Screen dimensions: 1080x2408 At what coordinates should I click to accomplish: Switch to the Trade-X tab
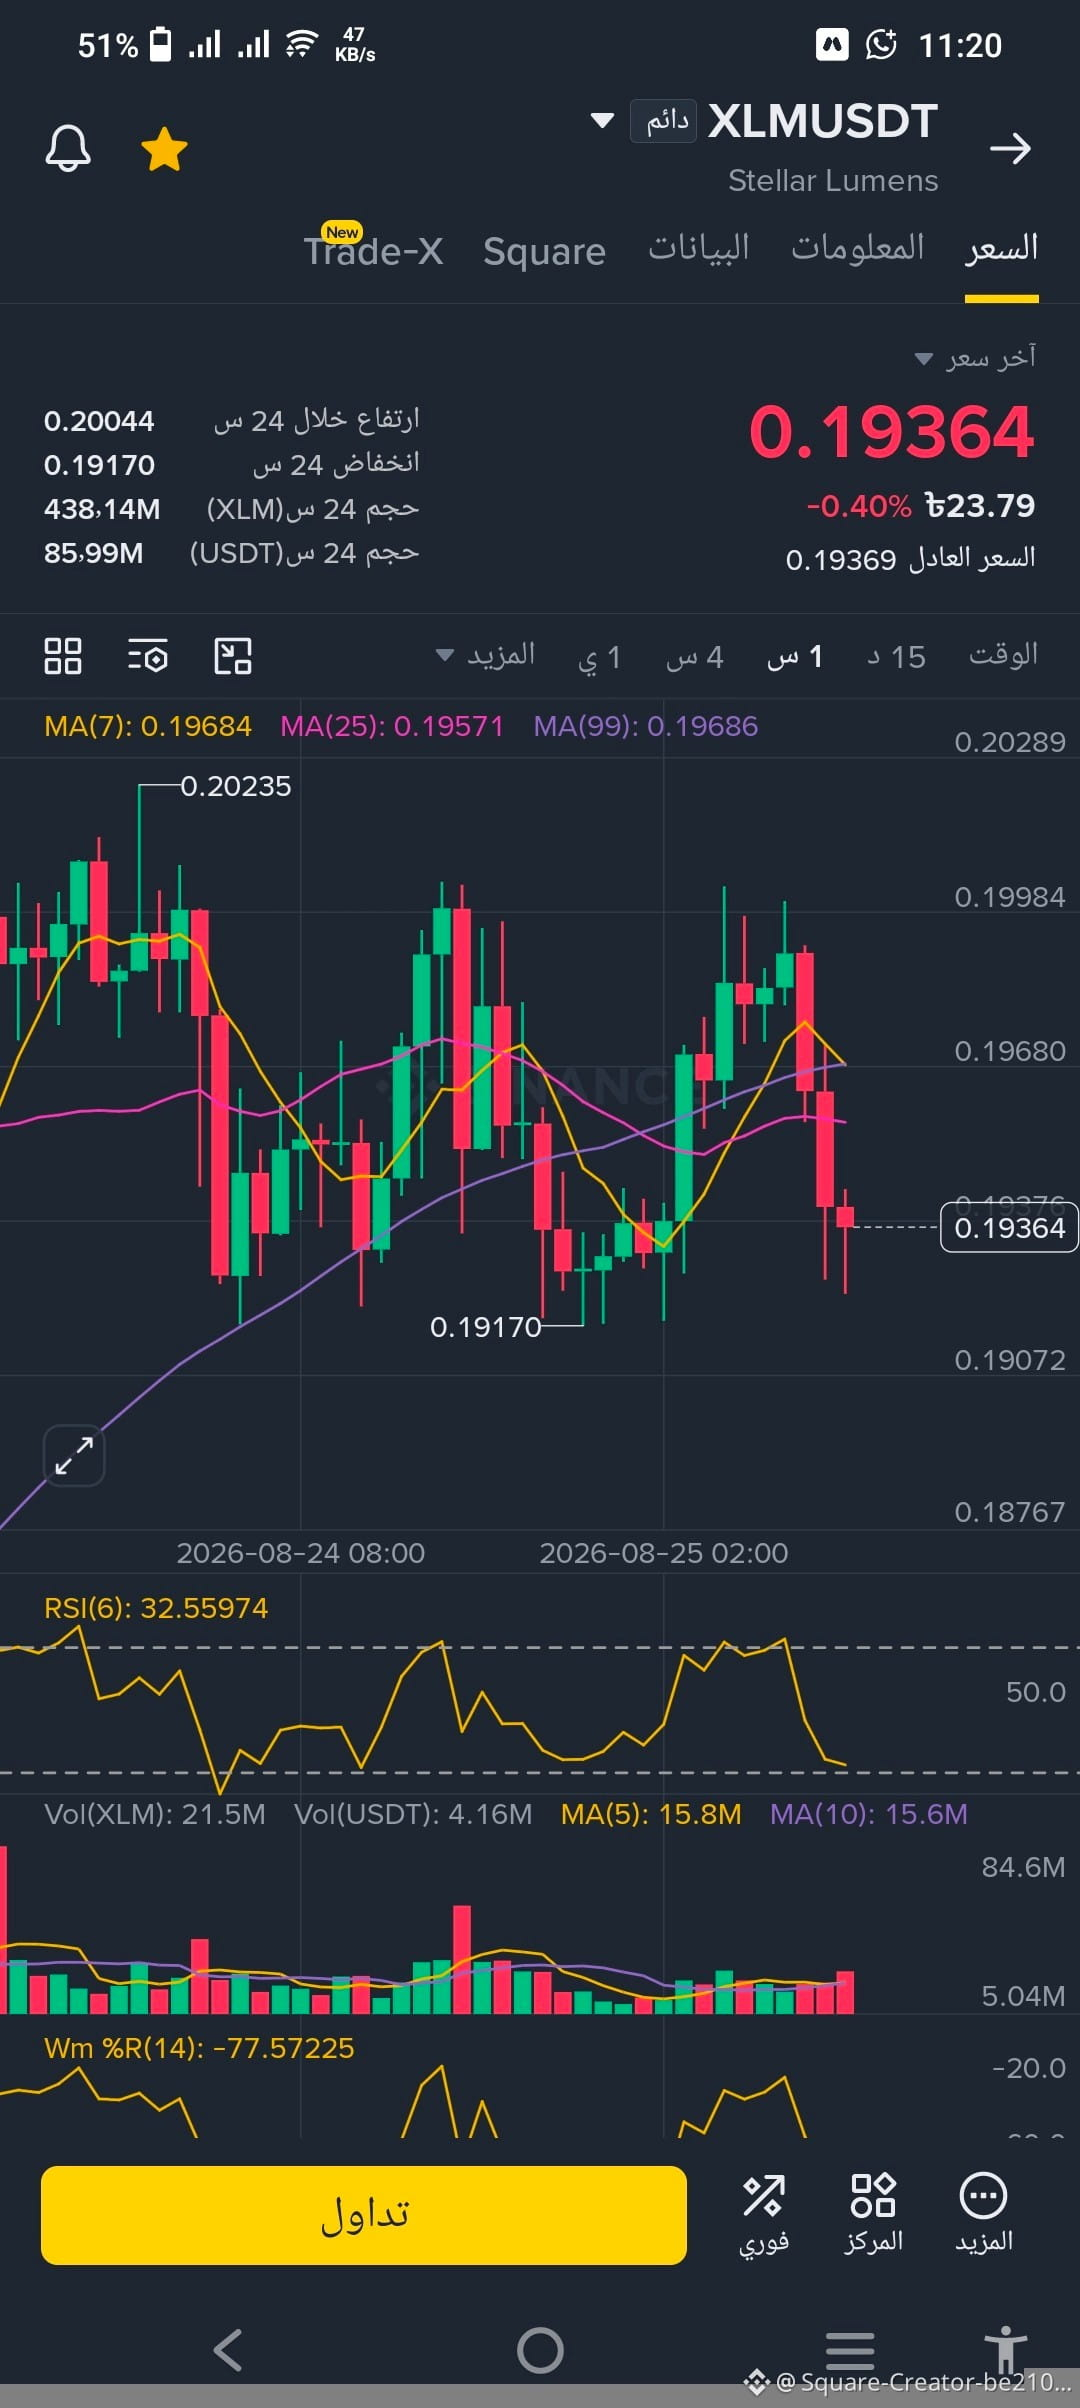(x=374, y=249)
